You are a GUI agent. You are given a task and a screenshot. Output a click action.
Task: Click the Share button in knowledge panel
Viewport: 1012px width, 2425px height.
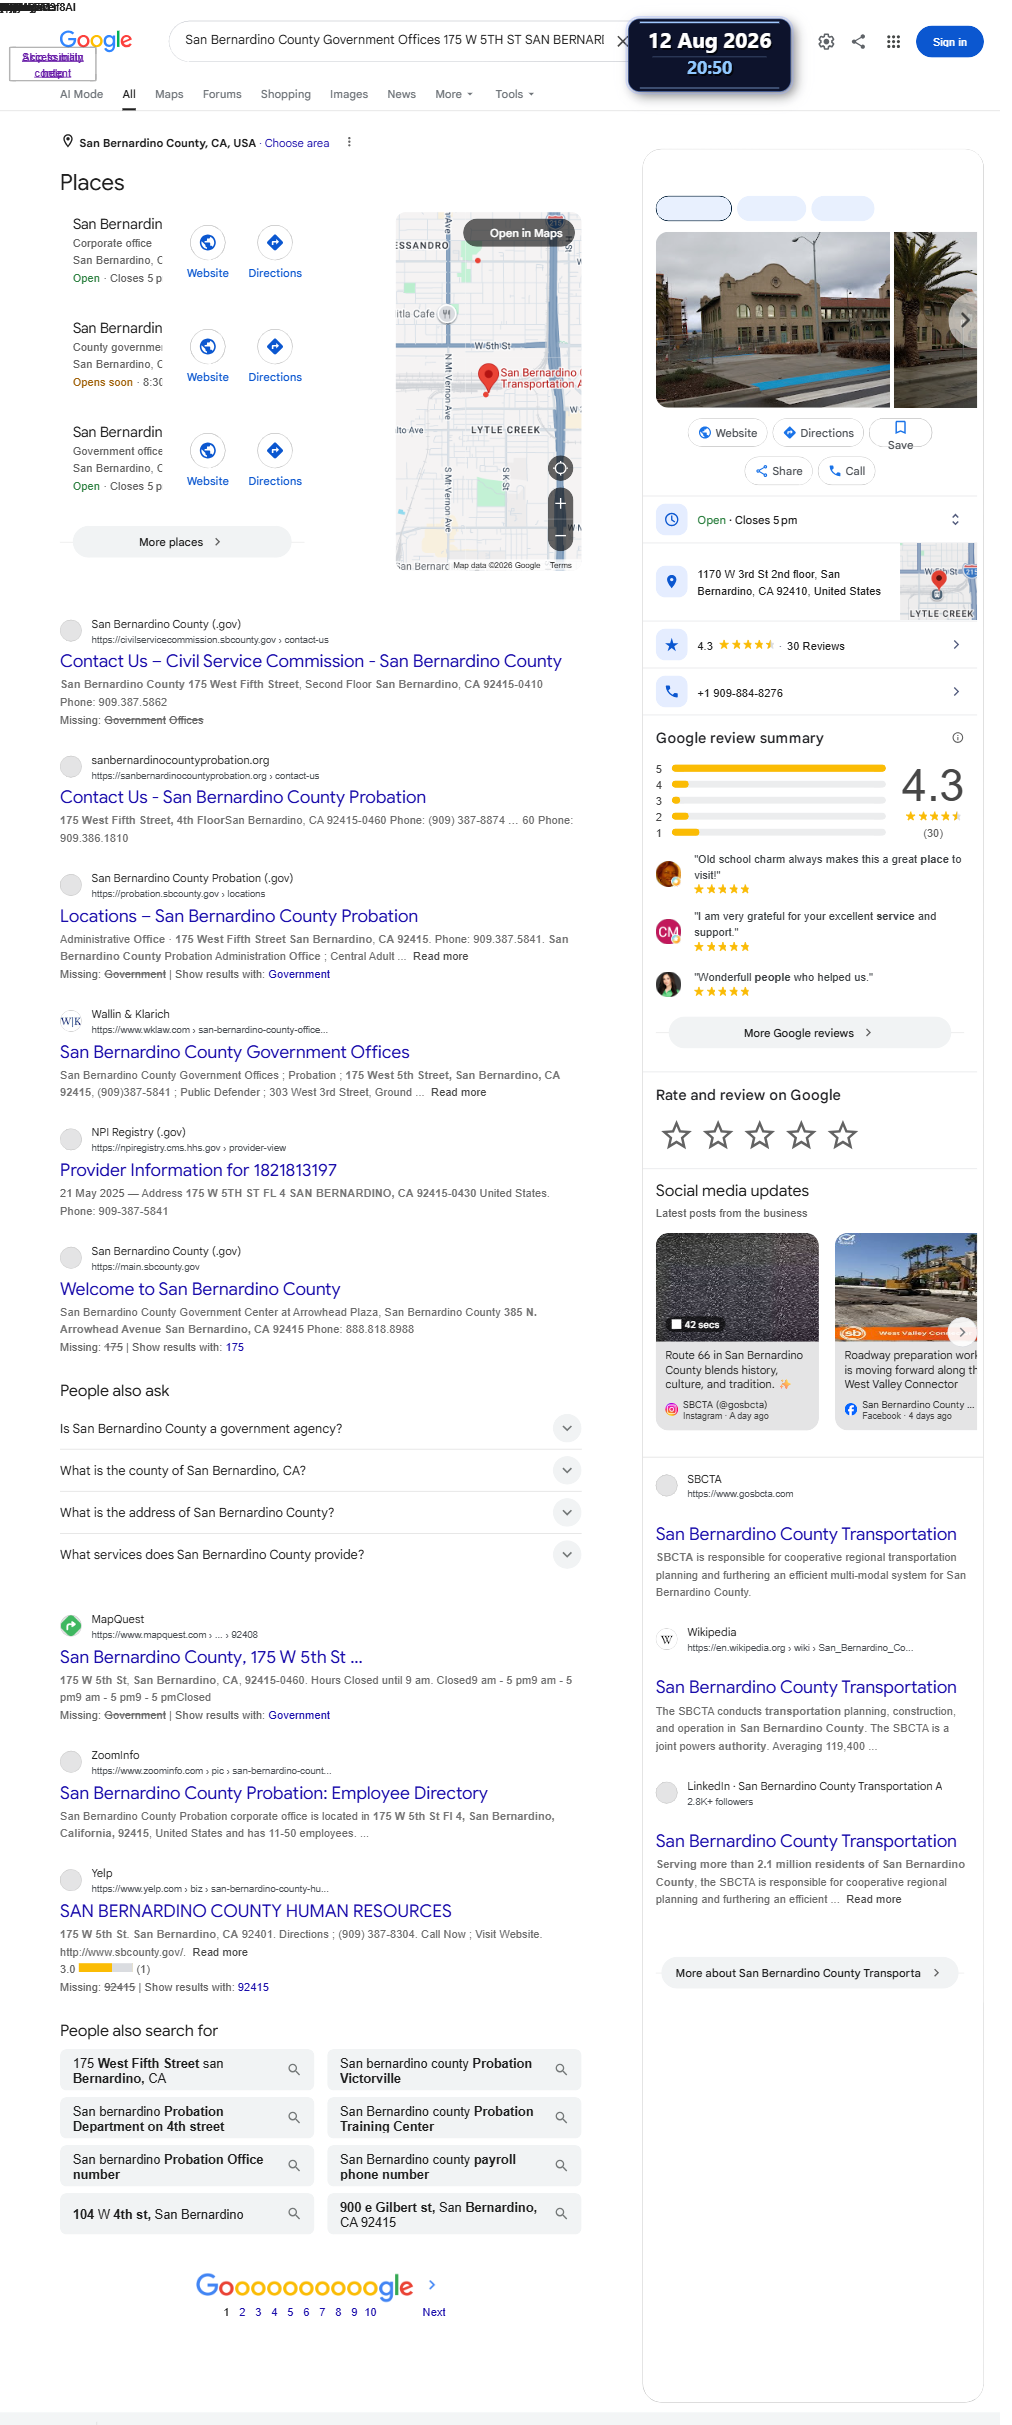[x=779, y=471]
